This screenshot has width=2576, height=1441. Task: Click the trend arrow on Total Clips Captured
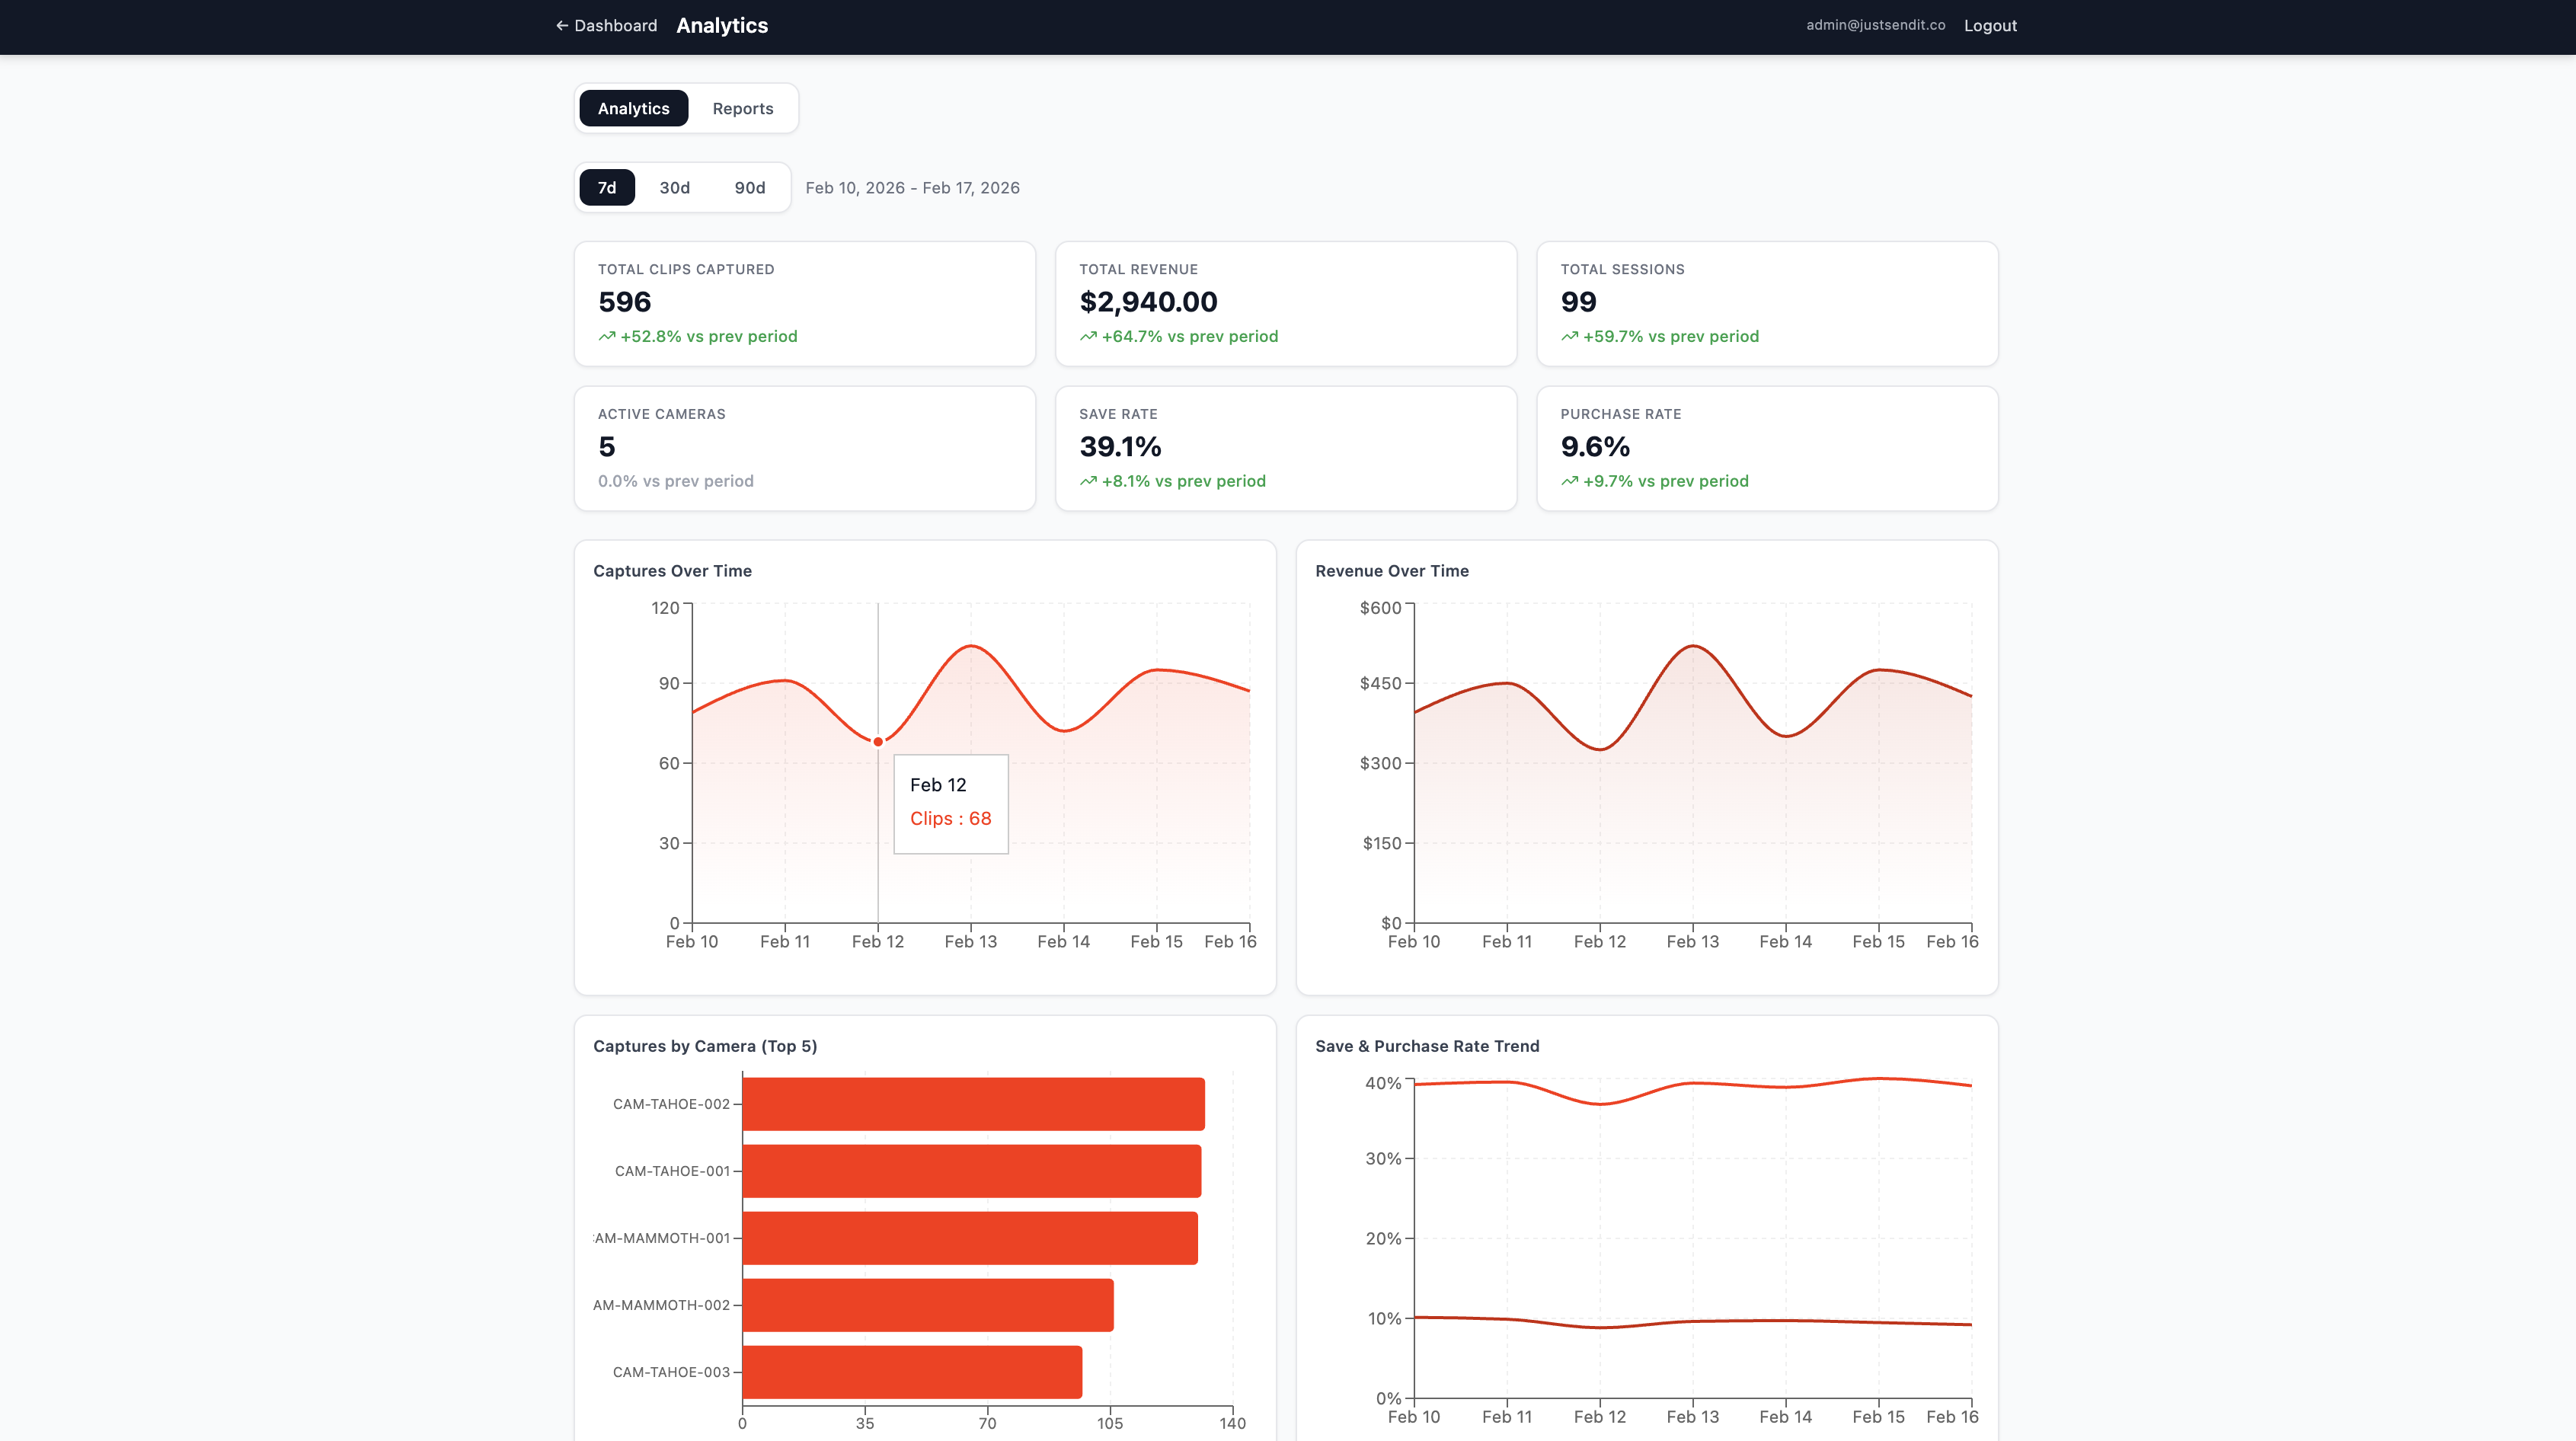point(607,336)
